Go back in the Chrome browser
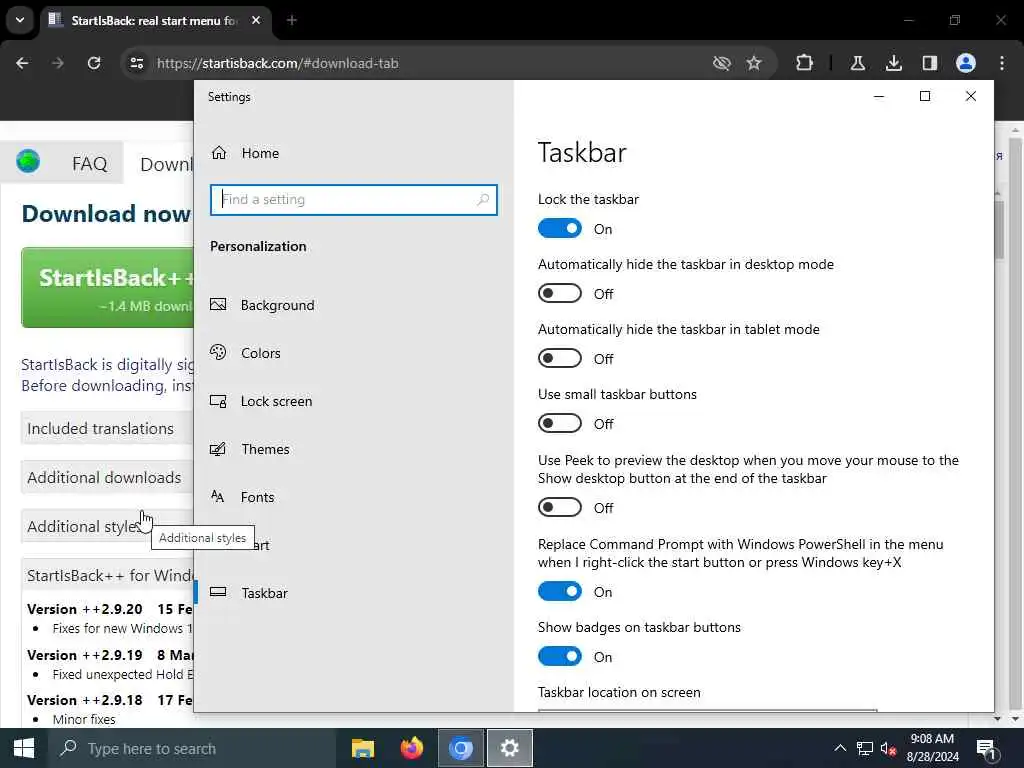Viewport: 1024px width, 768px height. point(22,63)
